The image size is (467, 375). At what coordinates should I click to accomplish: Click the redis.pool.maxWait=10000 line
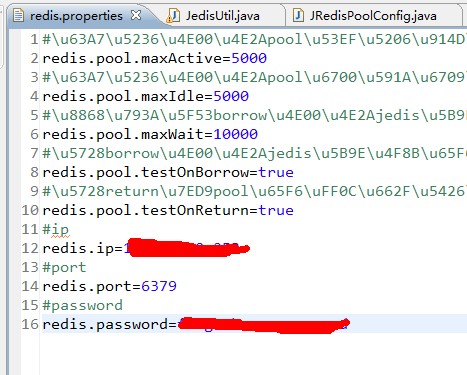click(150, 134)
